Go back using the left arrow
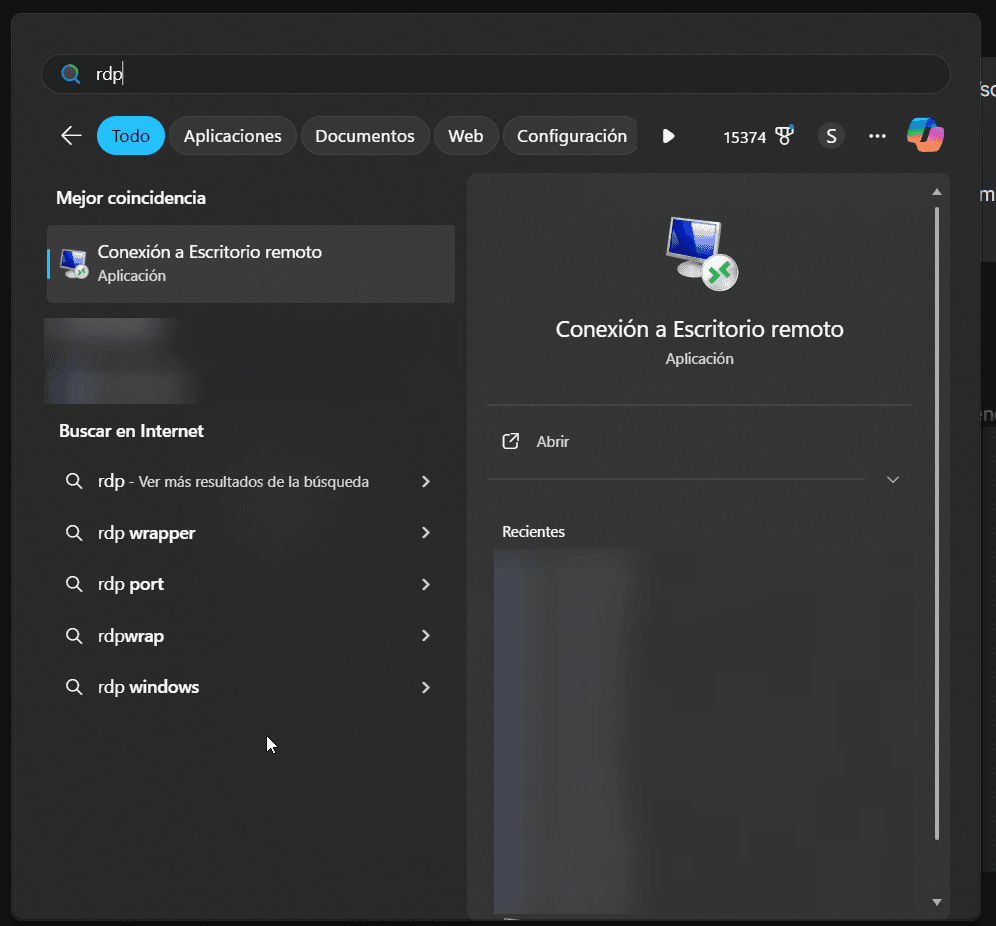The width and height of the screenshot is (996, 926). (x=71, y=135)
